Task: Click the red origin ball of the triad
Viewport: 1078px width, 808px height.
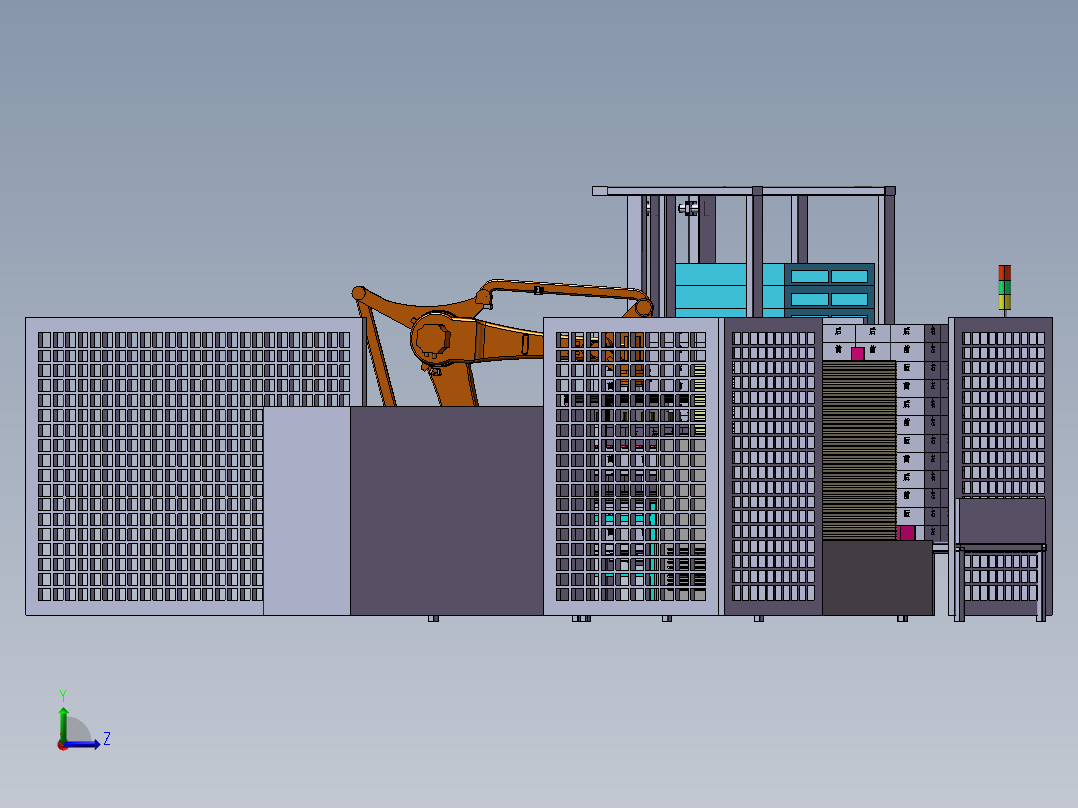Action: pos(63,745)
